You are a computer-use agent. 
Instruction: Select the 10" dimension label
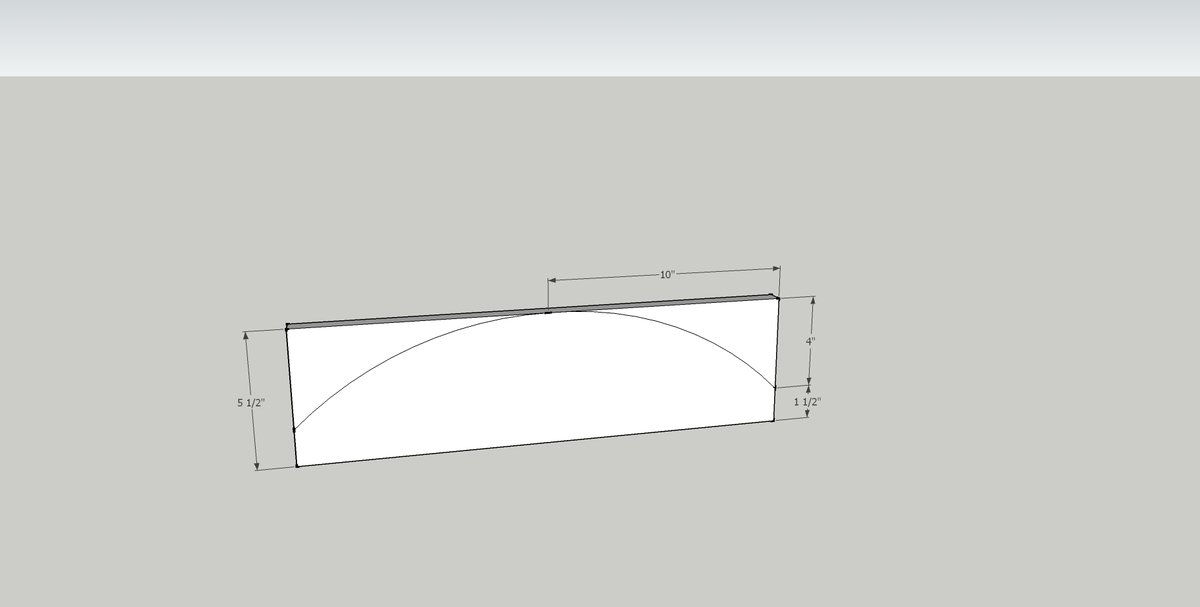tap(667, 274)
